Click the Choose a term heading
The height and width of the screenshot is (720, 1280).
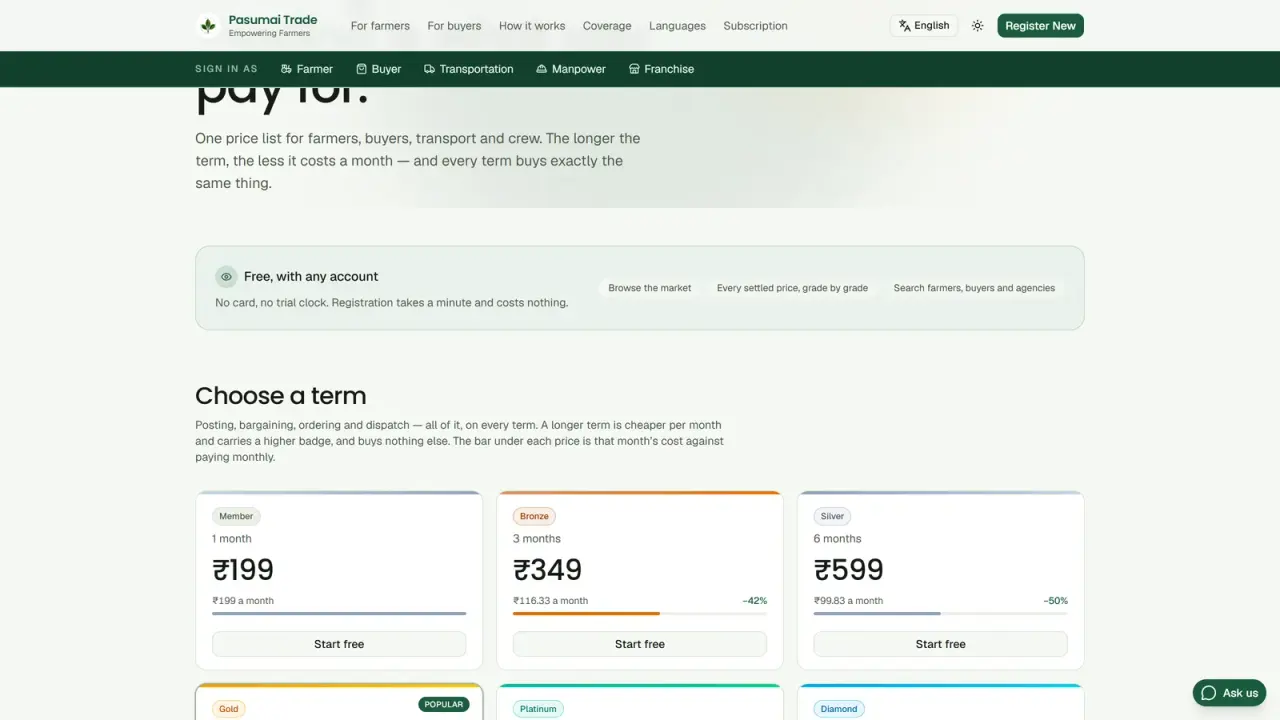pyautogui.click(x=281, y=396)
